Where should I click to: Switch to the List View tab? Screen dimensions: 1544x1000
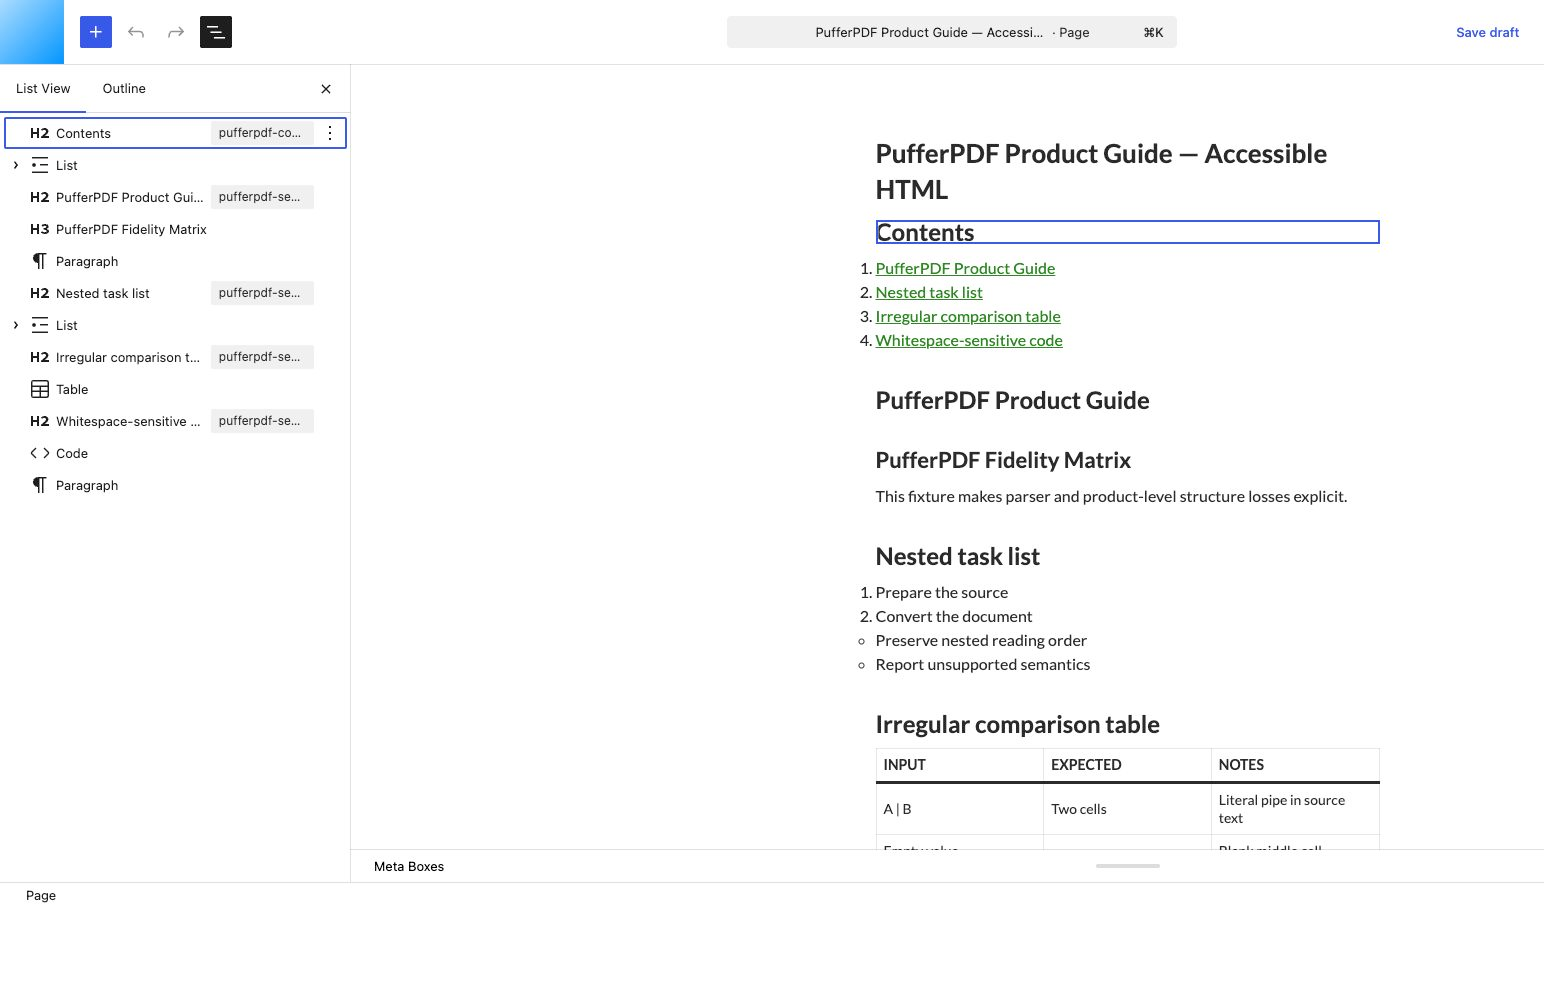[x=43, y=89]
